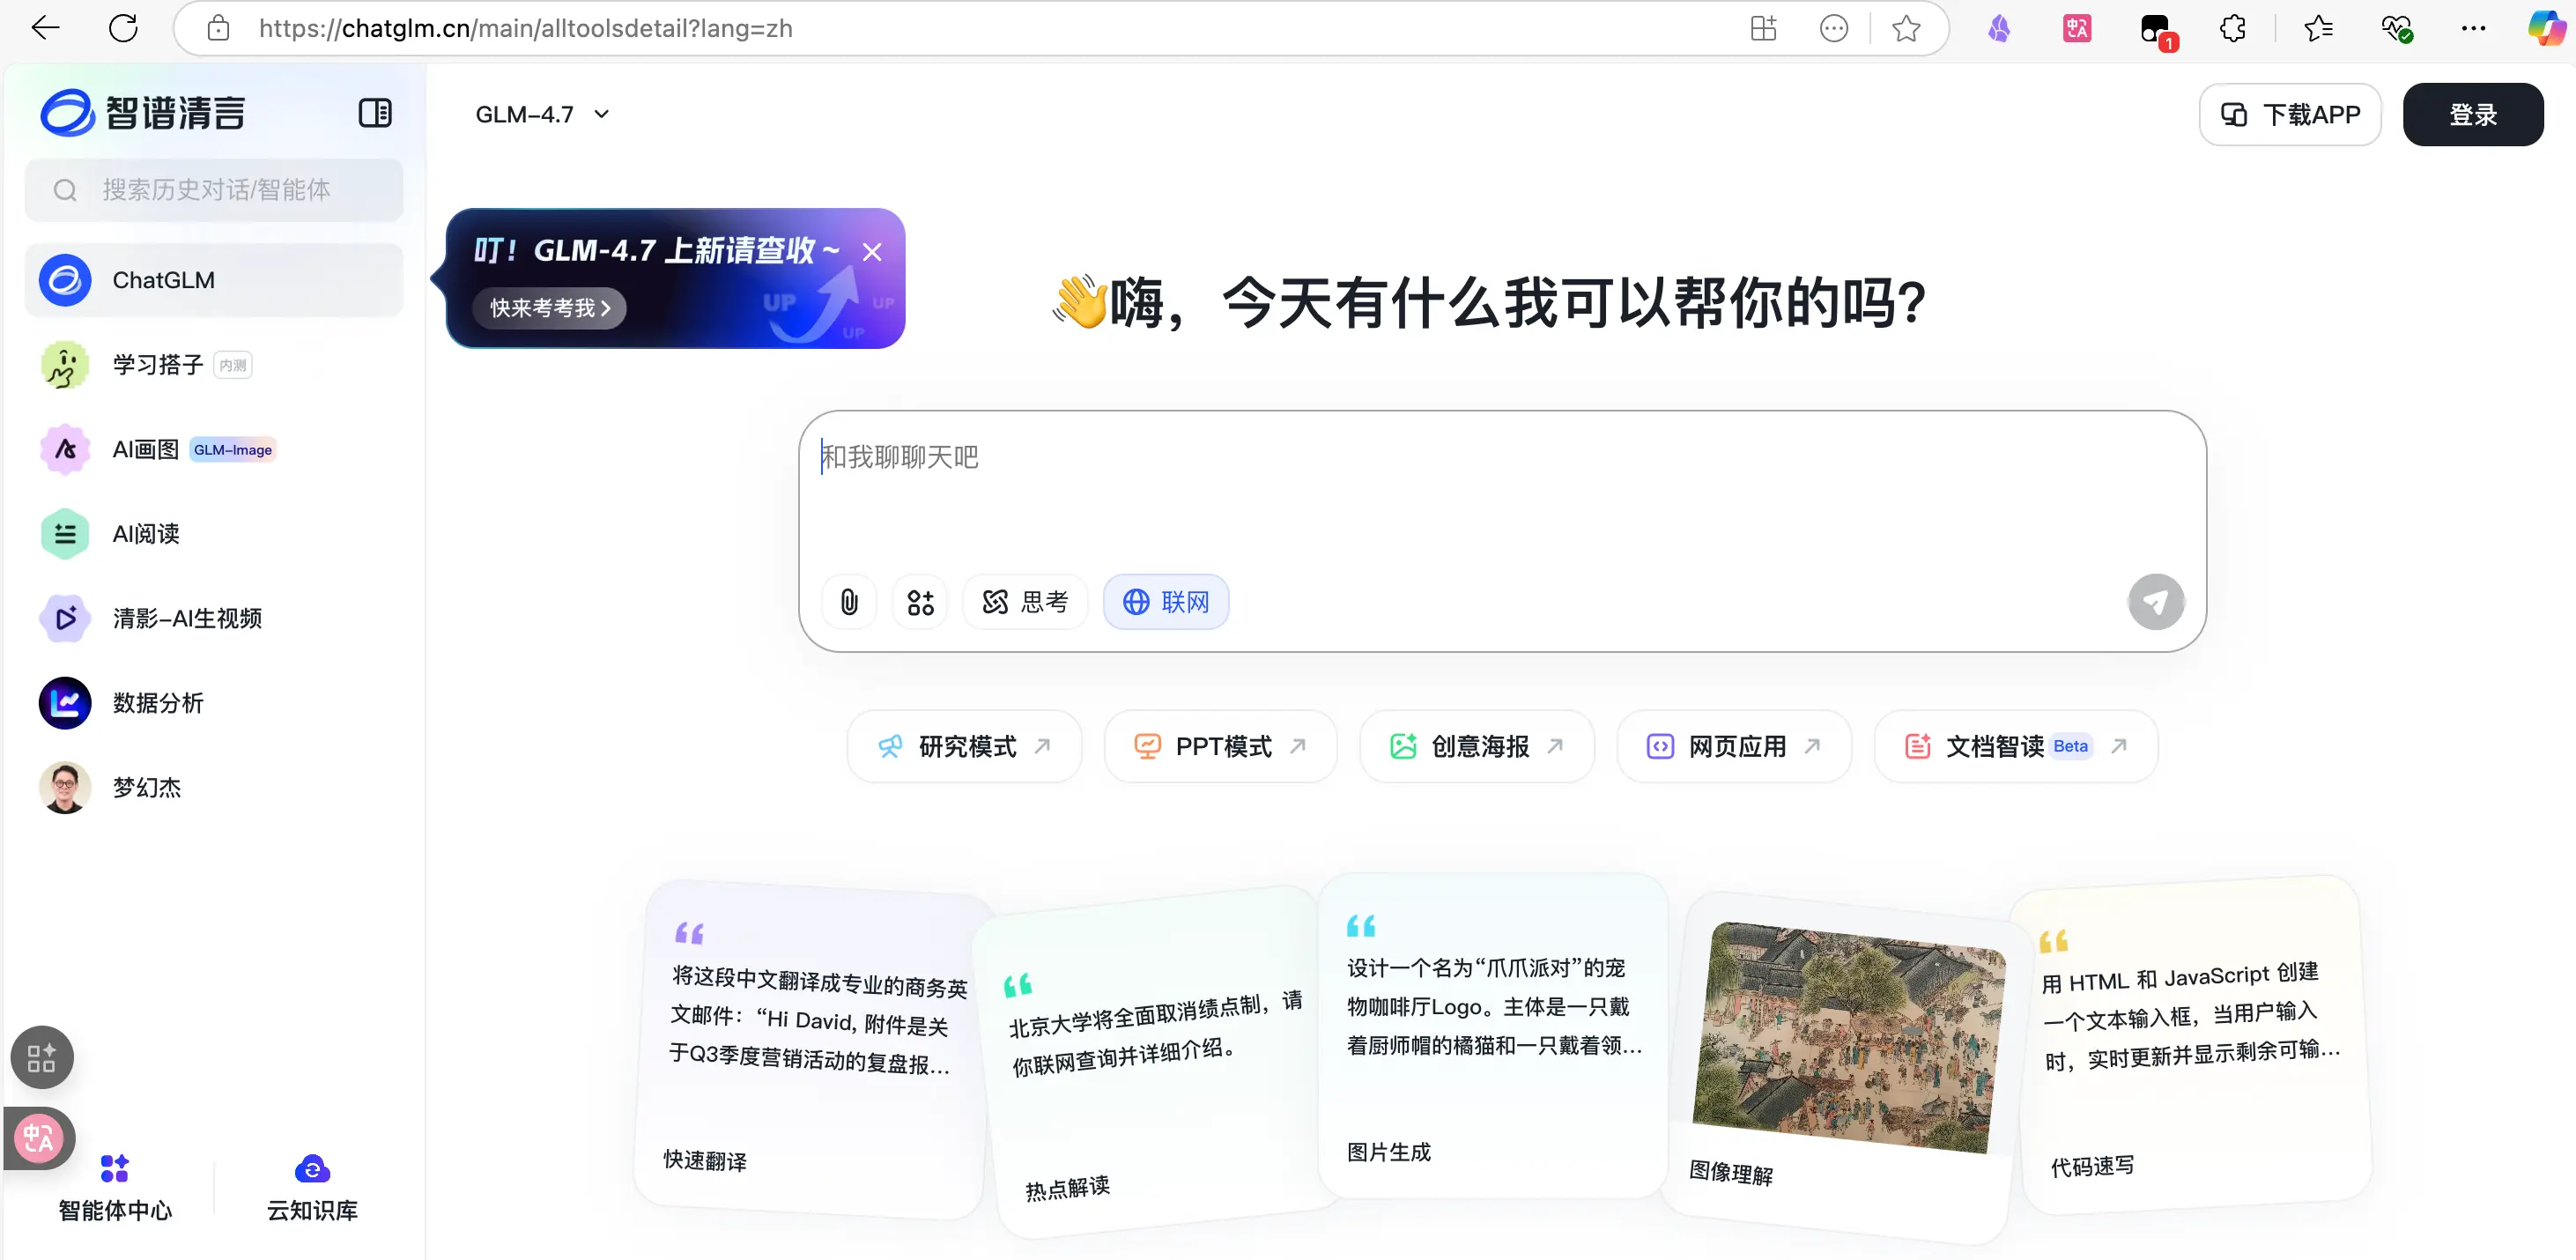Click the floating grid widget icon on the left
Image resolution: width=2576 pixels, height=1260 pixels.
tap(42, 1057)
